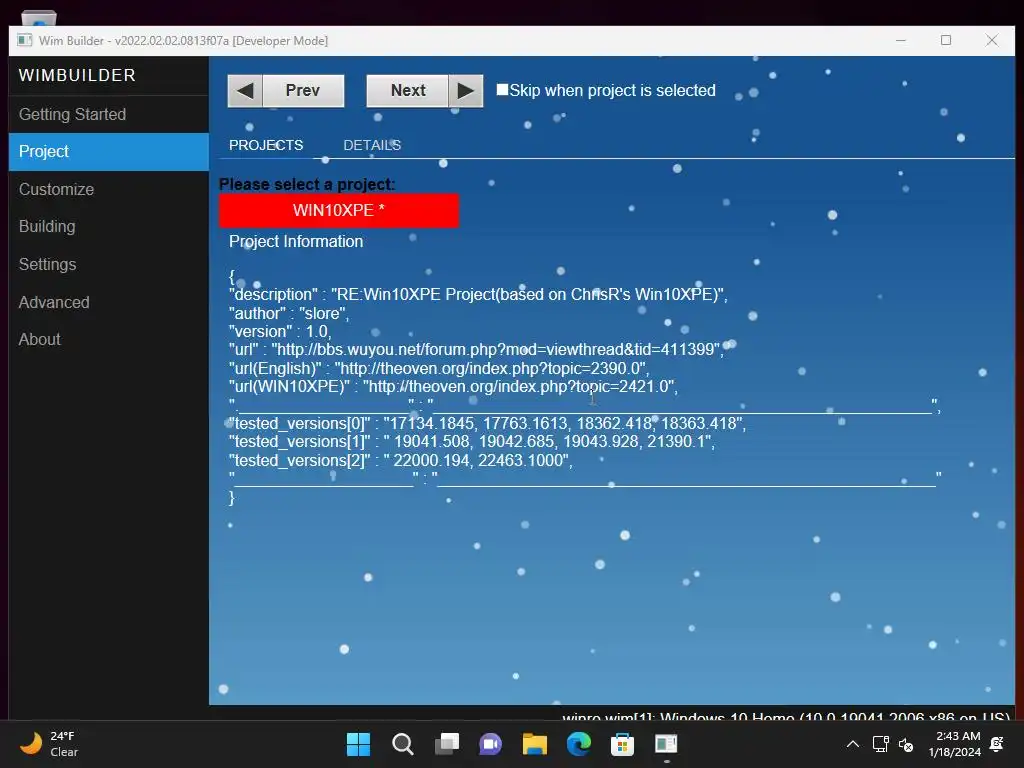Image resolution: width=1024 pixels, height=768 pixels.
Task: Open the Advanced sidebar item
Action: pyautogui.click(x=109, y=302)
